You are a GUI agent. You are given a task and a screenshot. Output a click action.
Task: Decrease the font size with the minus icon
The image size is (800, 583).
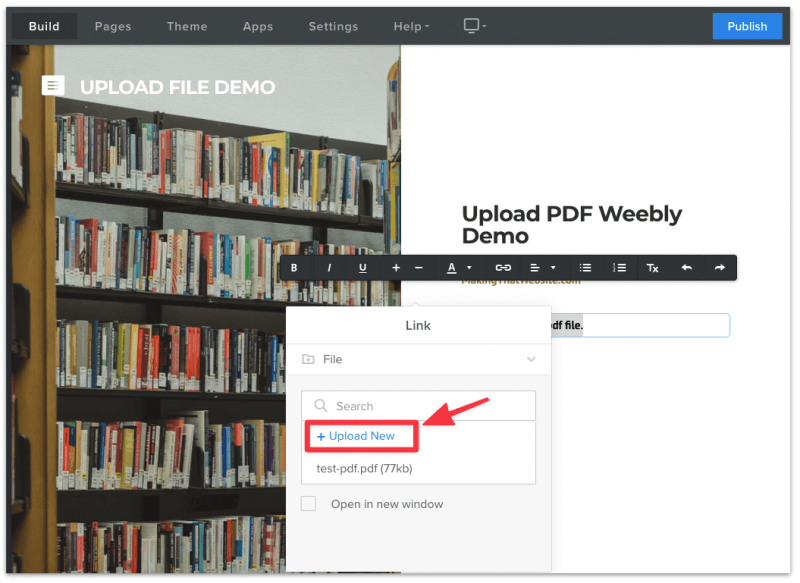[420, 268]
